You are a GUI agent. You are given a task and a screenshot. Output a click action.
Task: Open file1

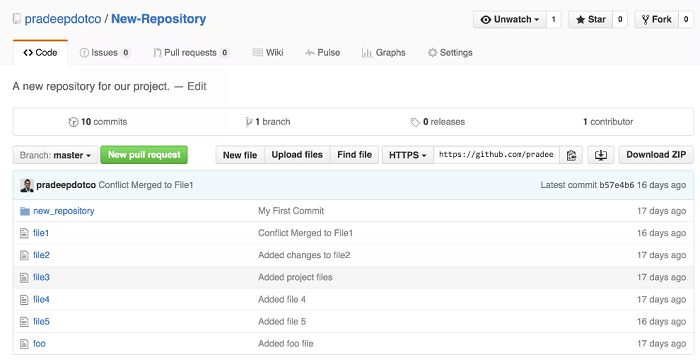pyautogui.click(x=41, y=233)
